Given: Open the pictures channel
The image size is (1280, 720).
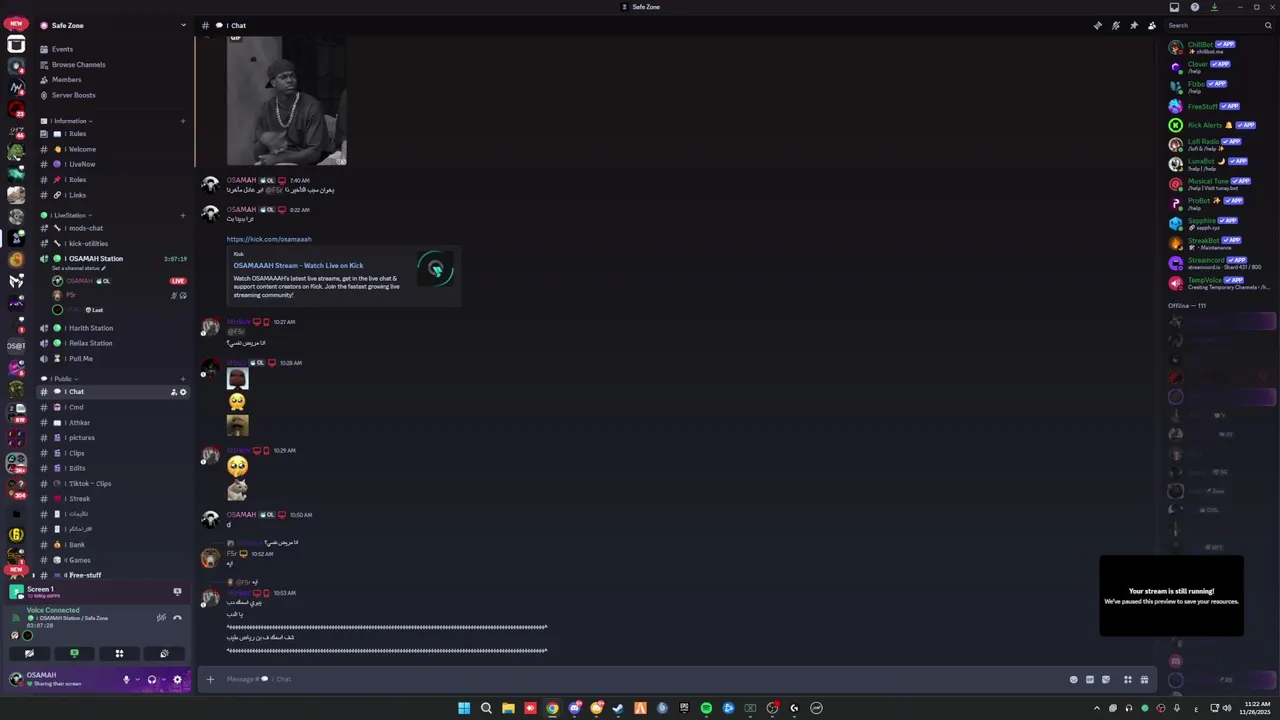Looking at the screenshot, I should click(x=114, y=437).
